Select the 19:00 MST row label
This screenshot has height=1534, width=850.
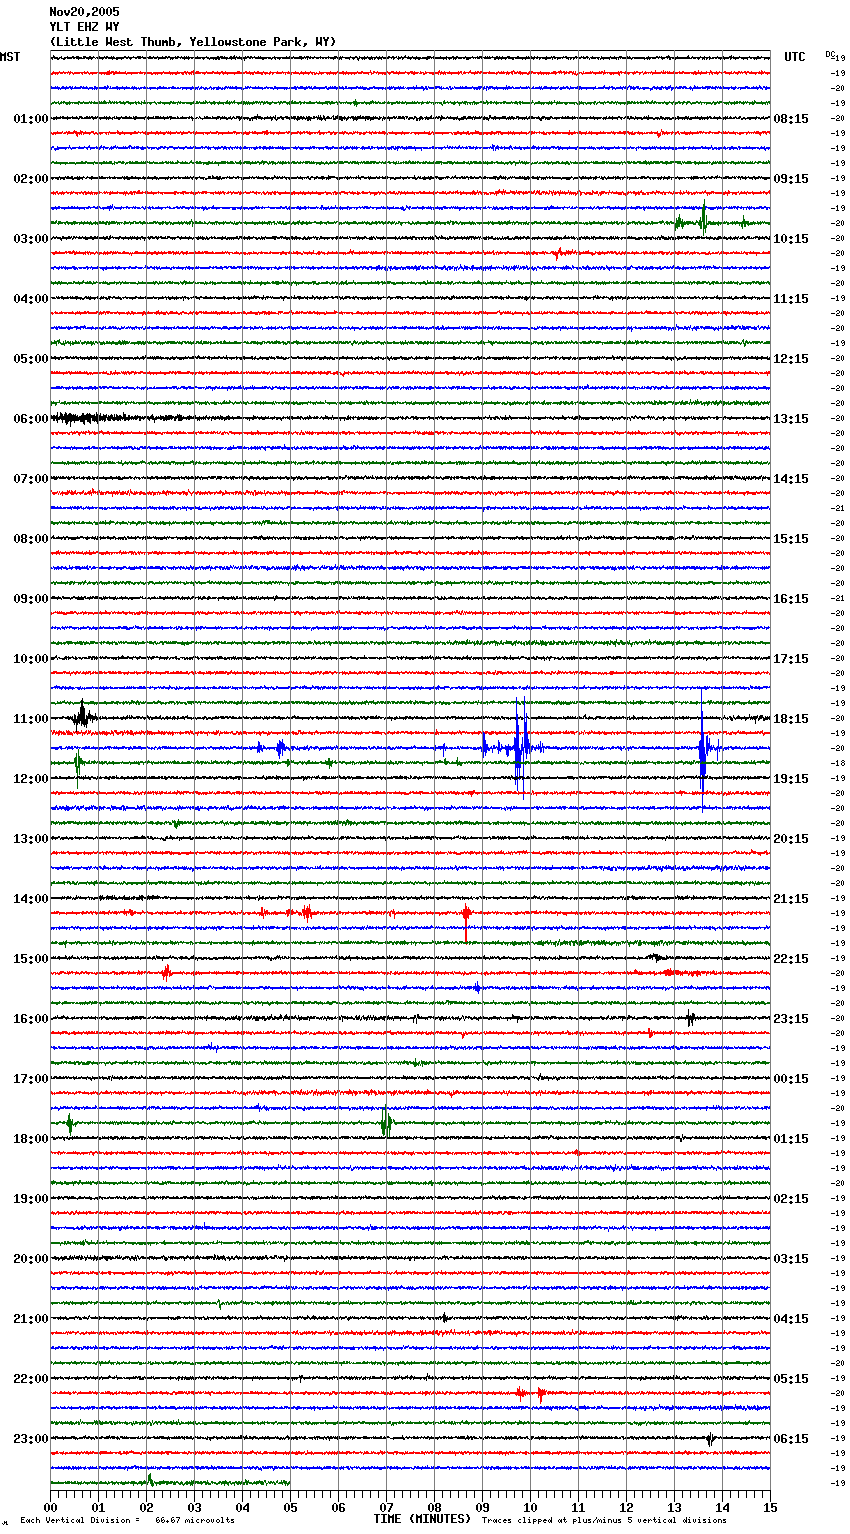(31, 1199)
